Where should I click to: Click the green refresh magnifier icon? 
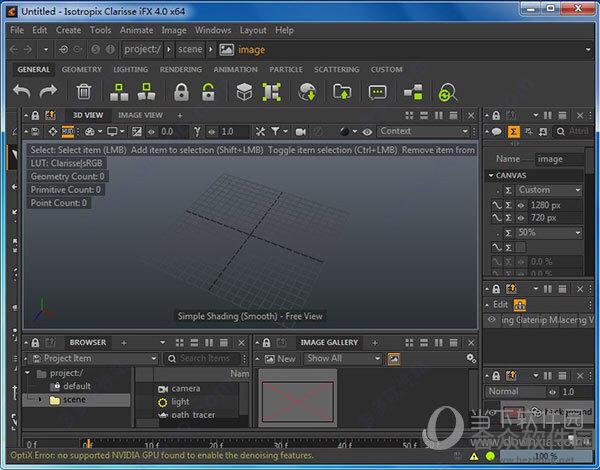447,92
